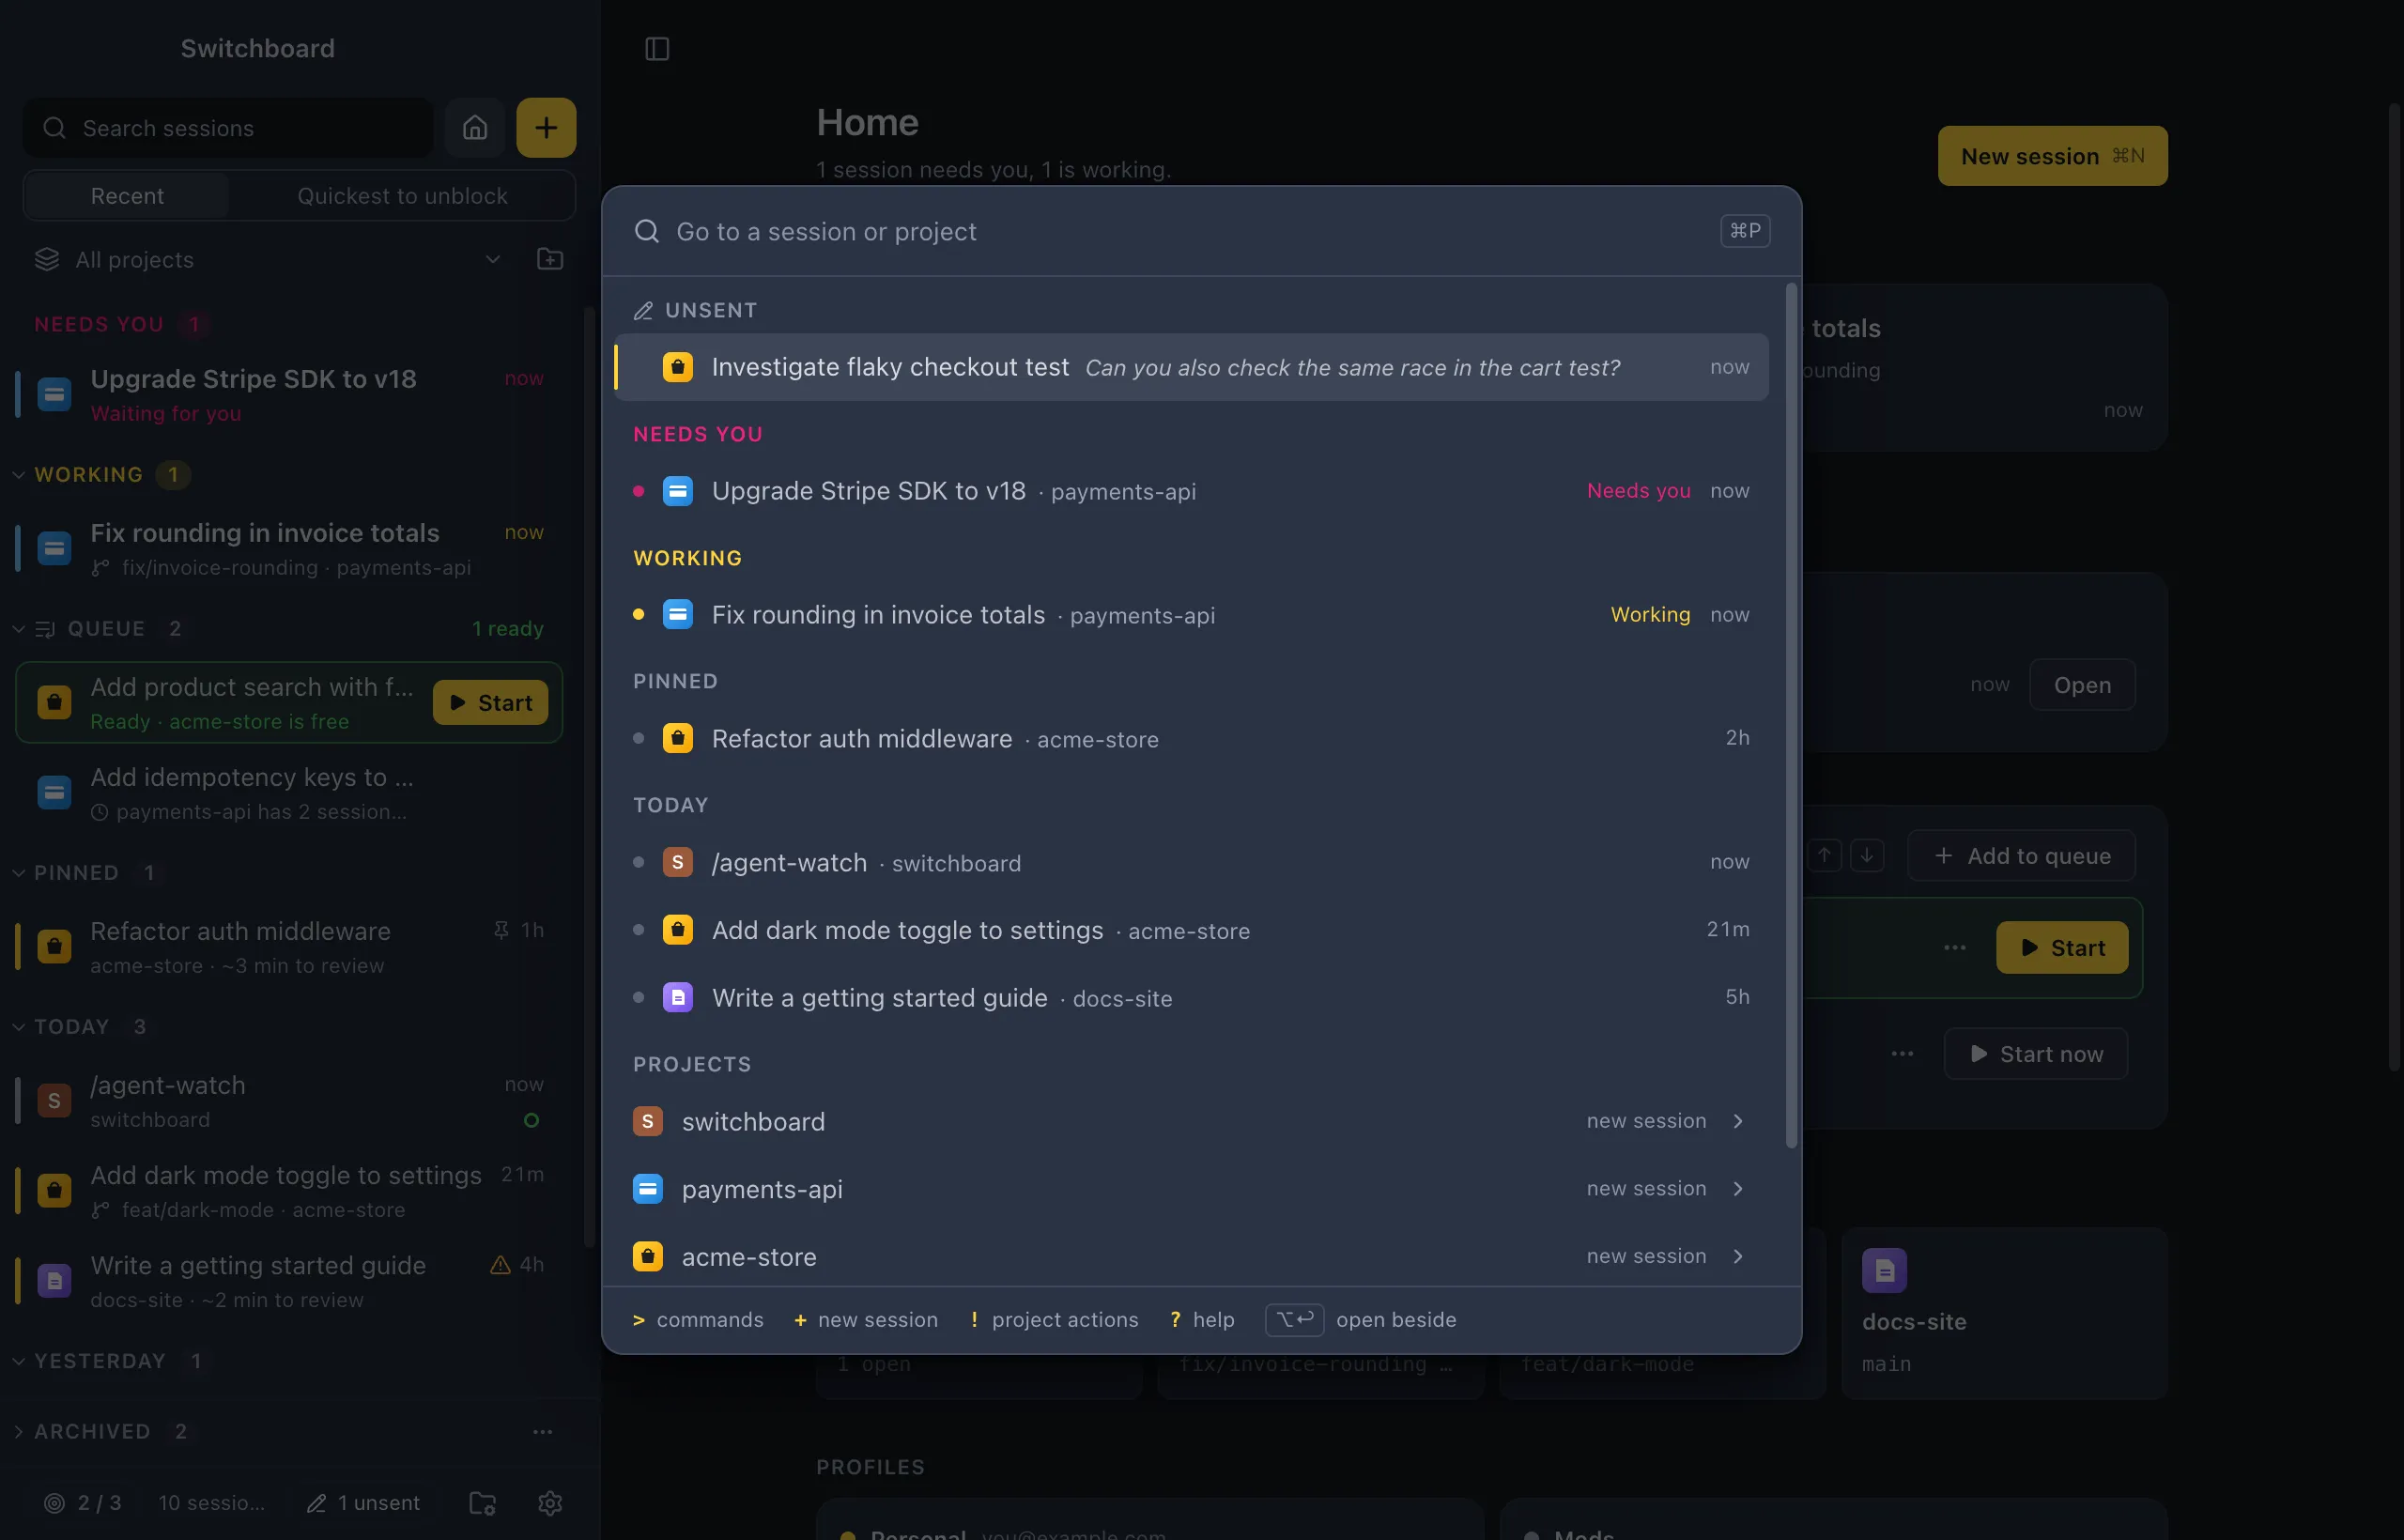The width and height of the screenshot is (2404, 1540).
Task: Open the All projects dropdown
Action: [268, 259]
